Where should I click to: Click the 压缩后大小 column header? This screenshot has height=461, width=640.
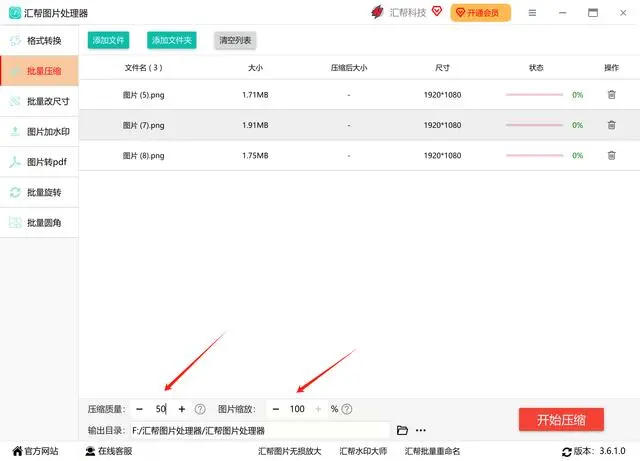[349, 68]
